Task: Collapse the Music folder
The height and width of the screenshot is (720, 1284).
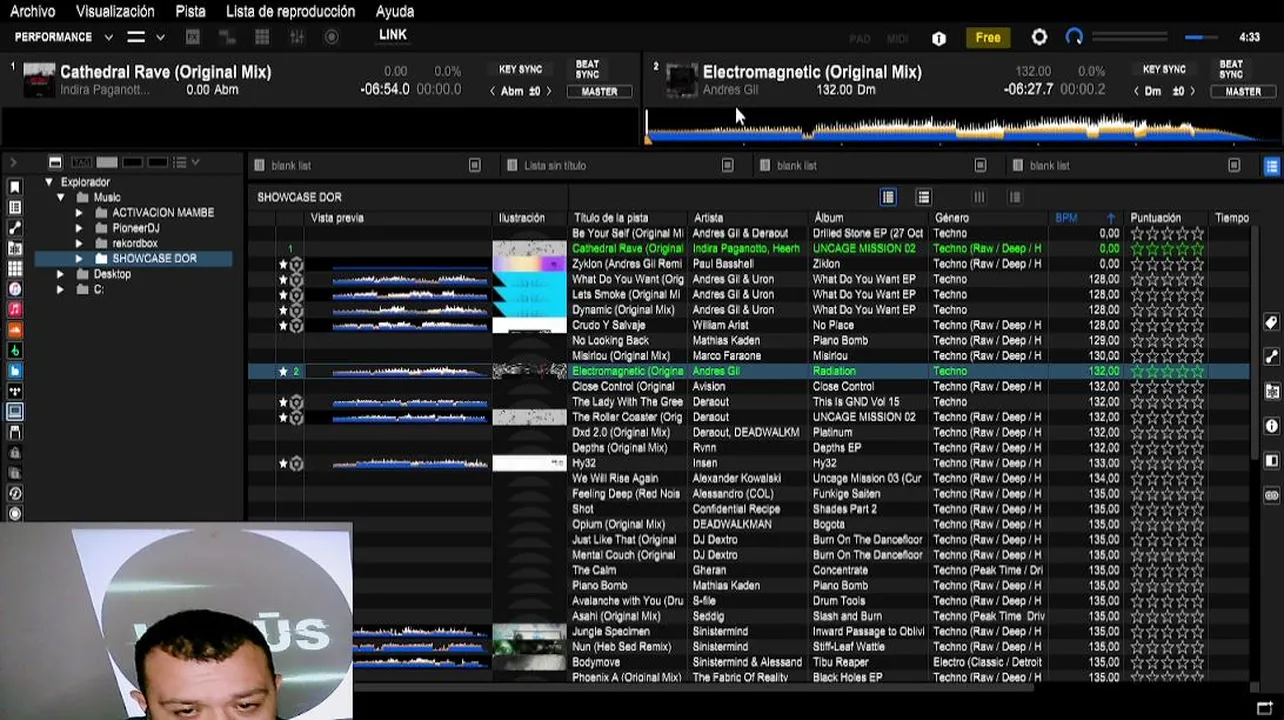Action: tap(60, 198)
